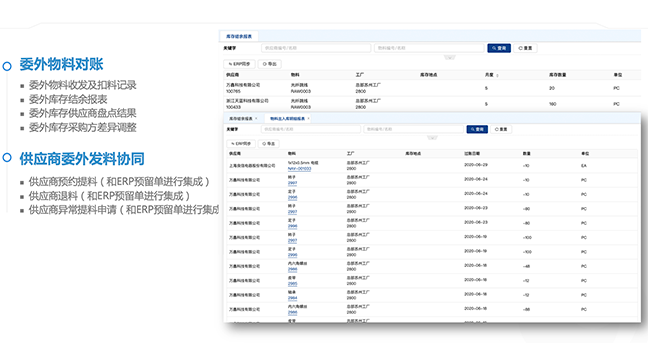Click bullet 委外物料收发及扣料记录
Viewport: 648px width, 364px height.
82,85
